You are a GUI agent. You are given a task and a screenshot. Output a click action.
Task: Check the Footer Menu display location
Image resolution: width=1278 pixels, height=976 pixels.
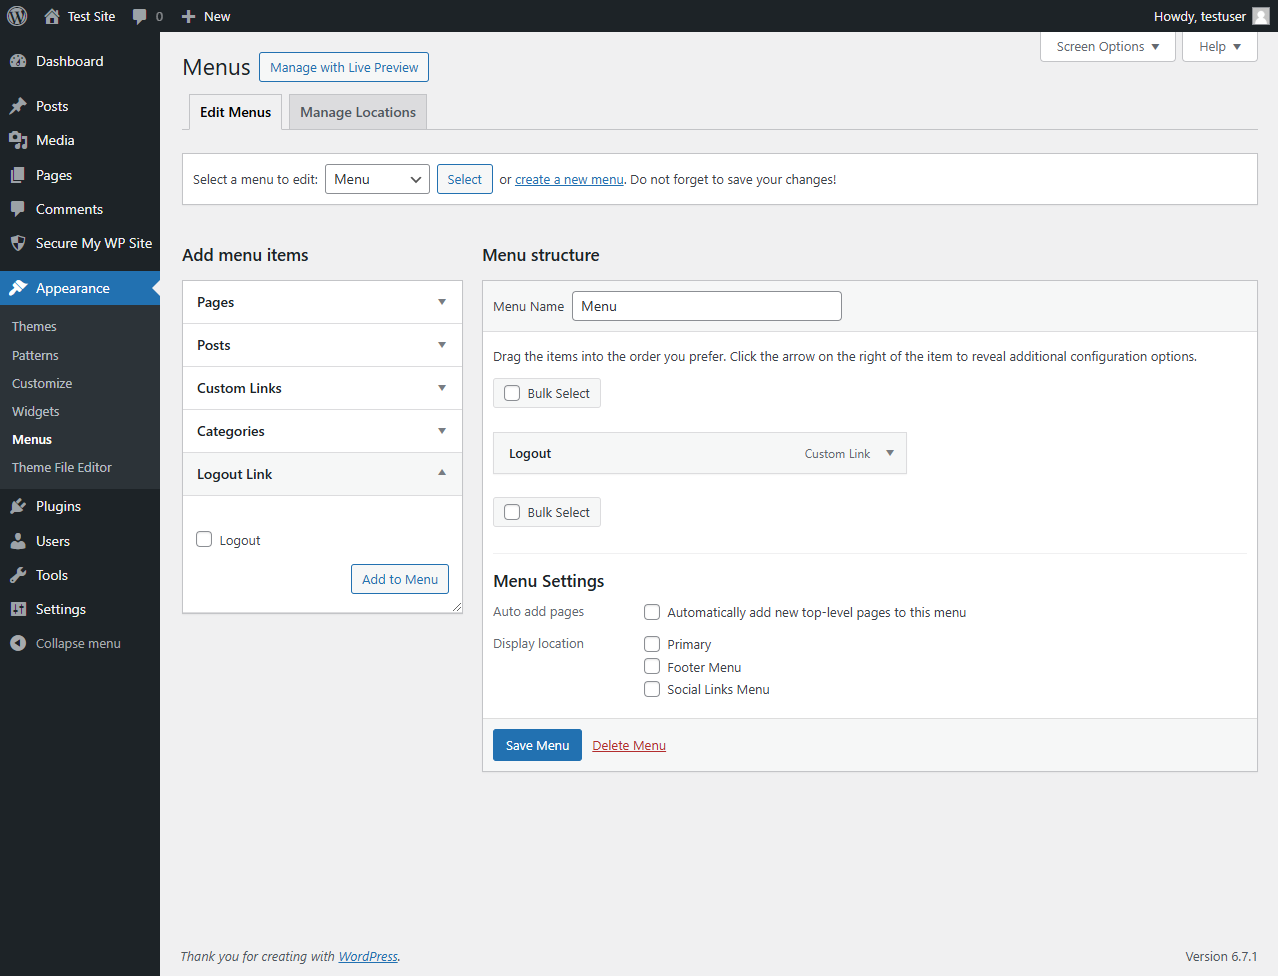[651, 666]
